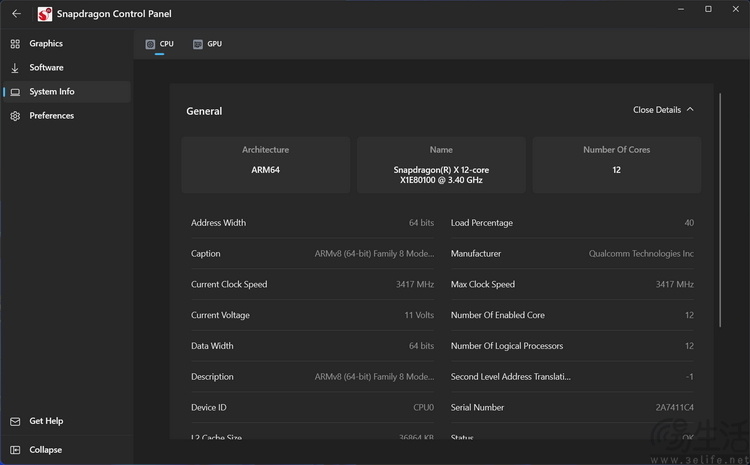
Task: Switch to the GPU tab
Action: (x=214, y=44)
